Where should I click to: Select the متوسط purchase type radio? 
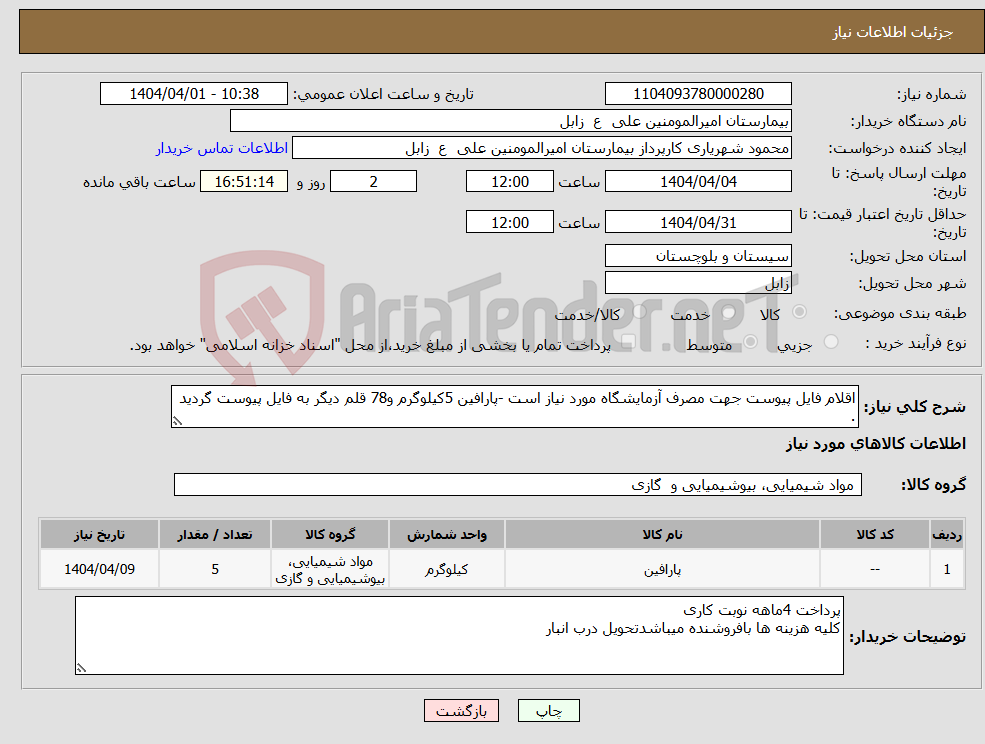(751, 342)
